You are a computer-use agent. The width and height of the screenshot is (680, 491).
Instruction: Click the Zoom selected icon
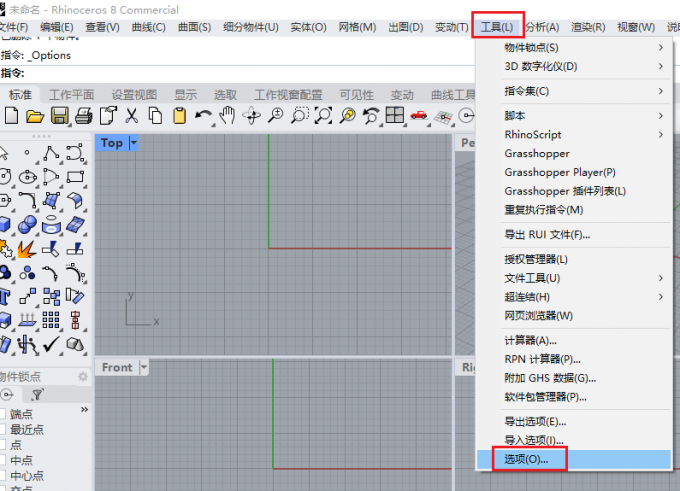(347, 116)
